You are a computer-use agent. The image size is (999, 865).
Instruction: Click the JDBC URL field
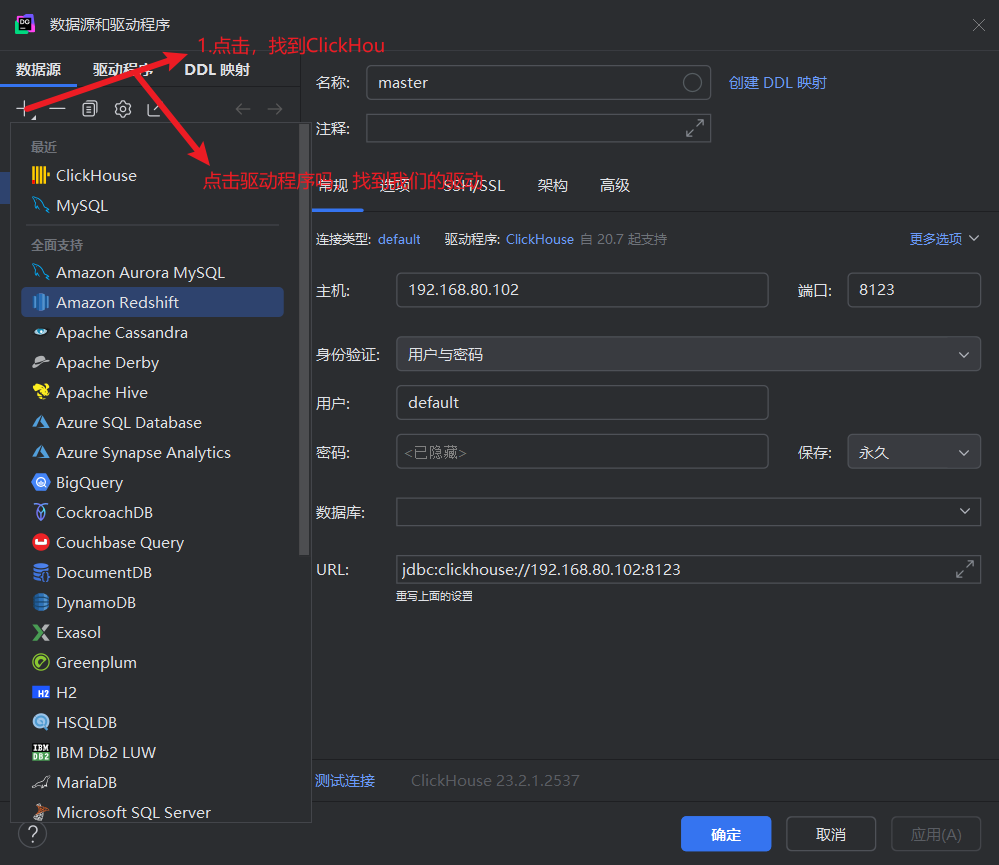click(688, 569)
